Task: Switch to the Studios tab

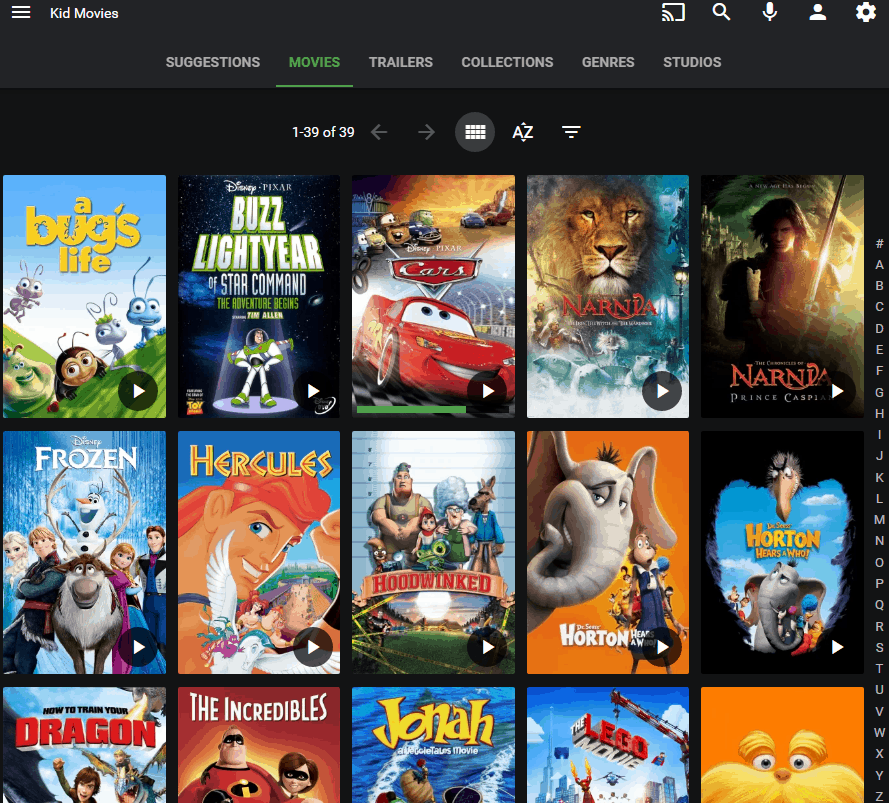Action: [692, 62]
